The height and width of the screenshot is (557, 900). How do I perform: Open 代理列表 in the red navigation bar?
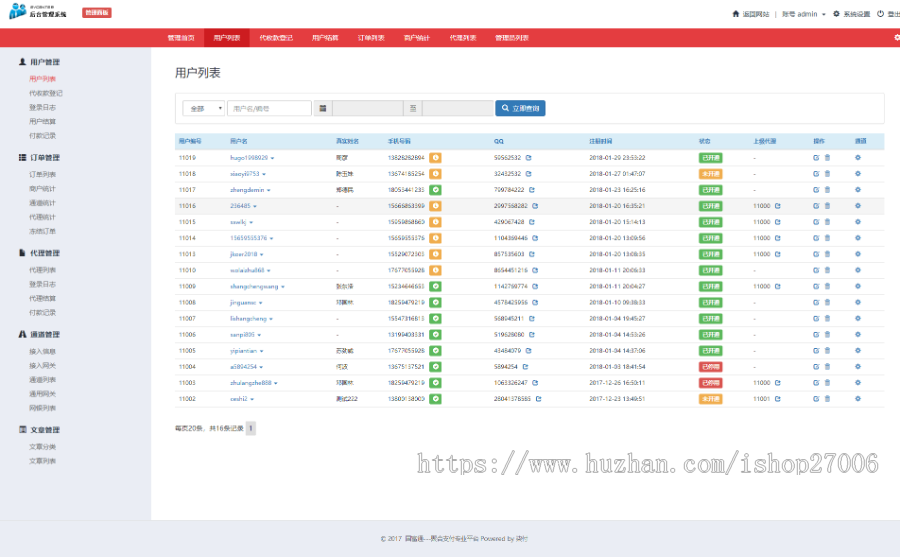click(463, 38)
